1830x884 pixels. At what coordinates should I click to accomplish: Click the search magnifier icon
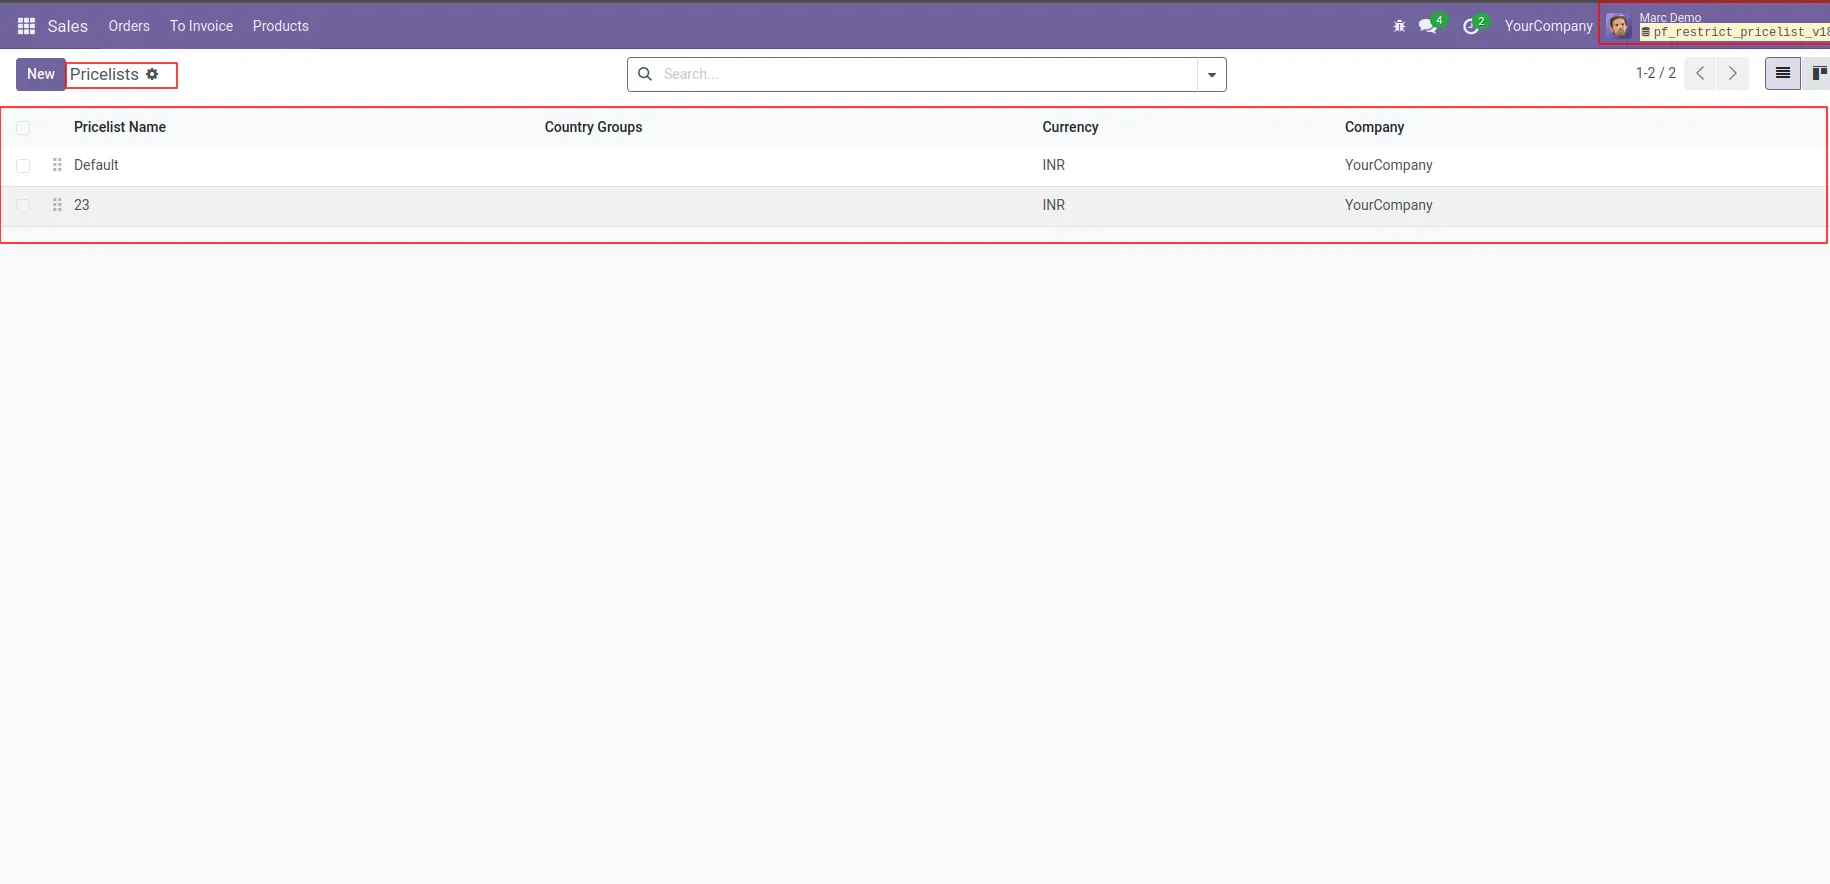[645, 74]
